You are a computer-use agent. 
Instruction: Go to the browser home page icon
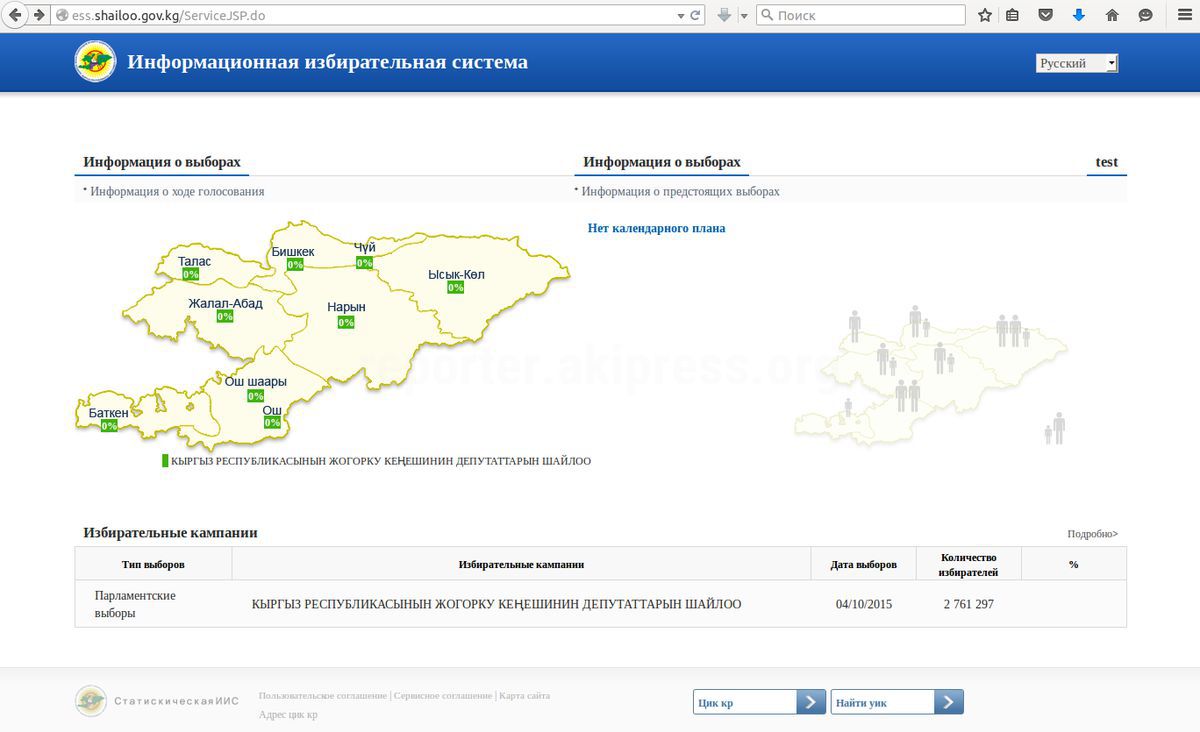click(1112, 15)
